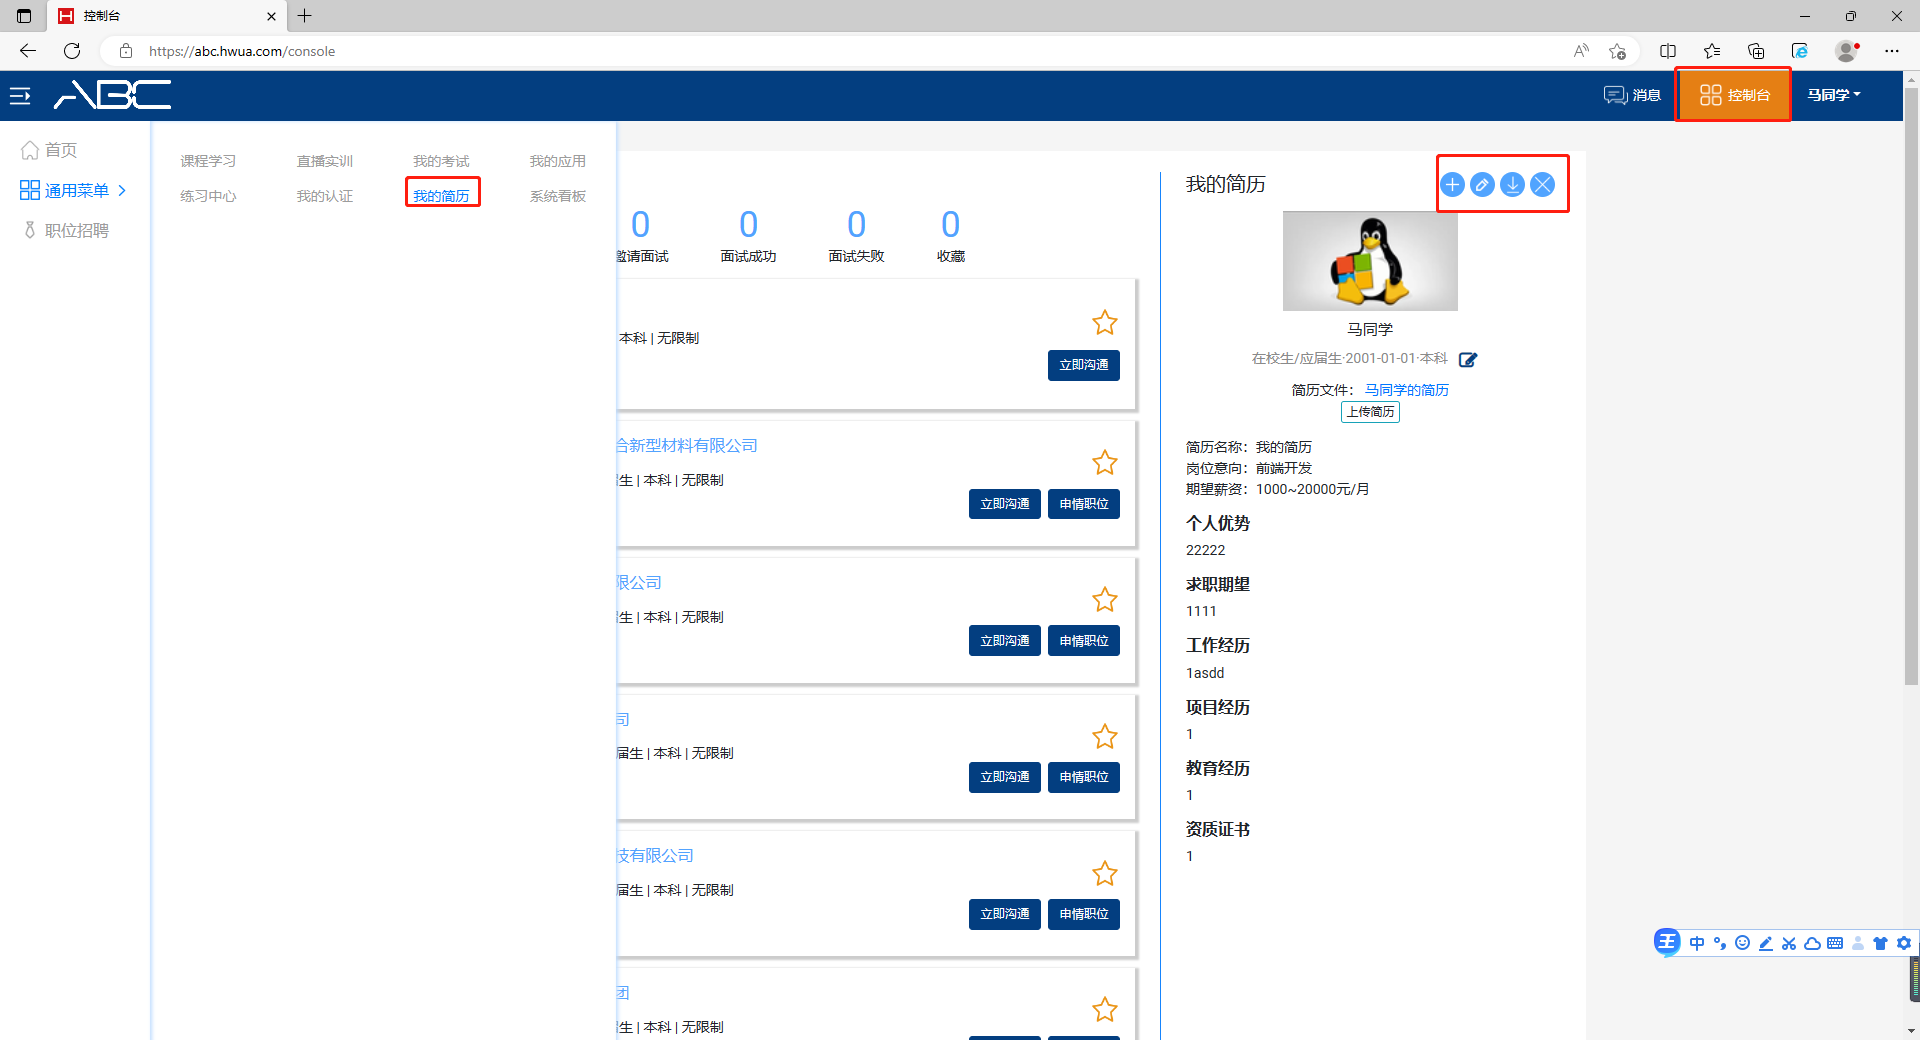Open the IME settings gear icon
Image resolution: width=1920 pixels, height=1040 pixels.
click(x=1904, y=943)
